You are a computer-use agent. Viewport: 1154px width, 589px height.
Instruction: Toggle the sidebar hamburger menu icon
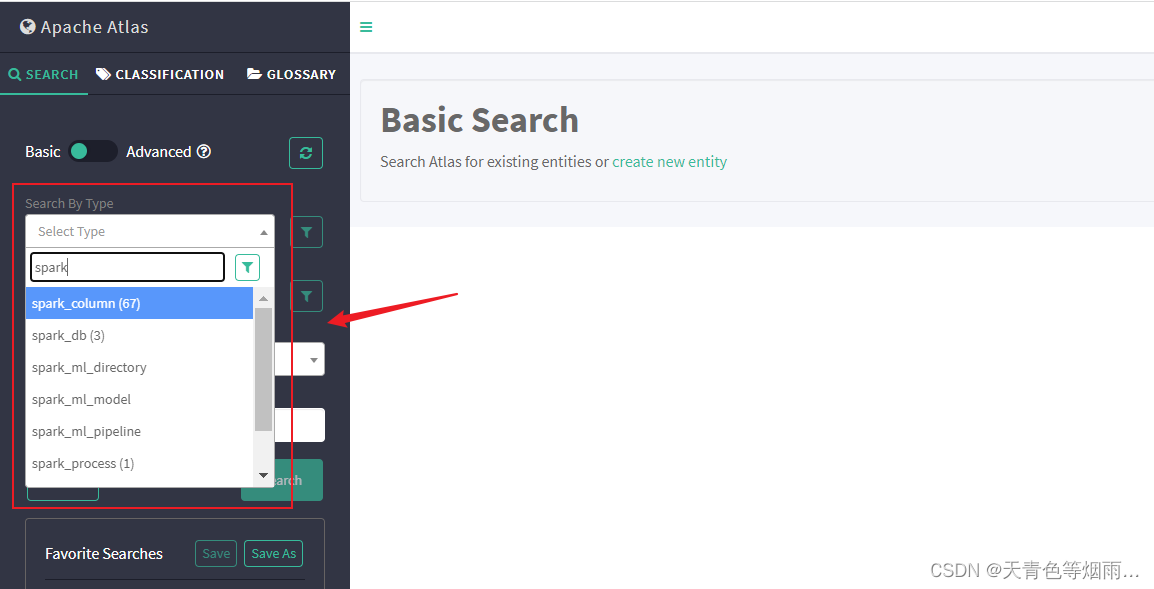(366, 27)
